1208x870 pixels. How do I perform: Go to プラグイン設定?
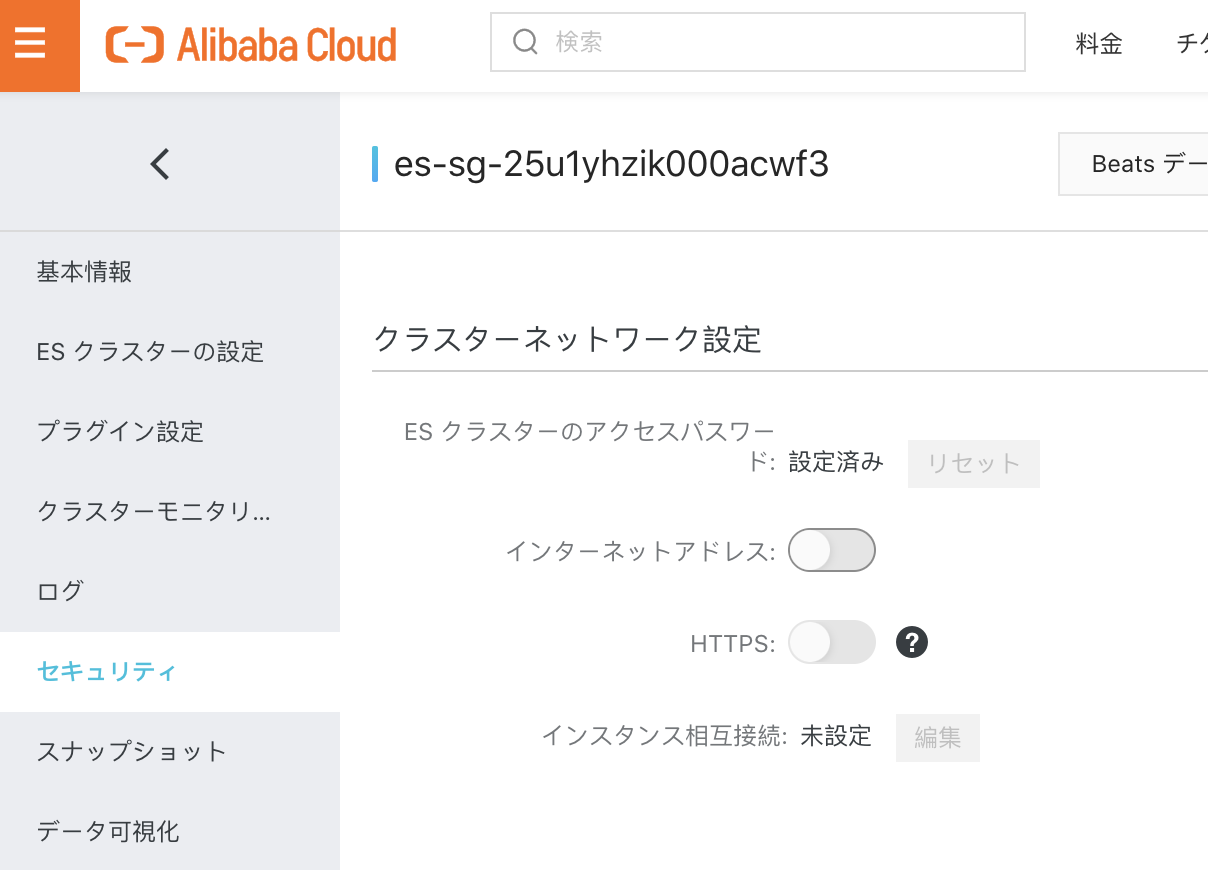(120, 431)
